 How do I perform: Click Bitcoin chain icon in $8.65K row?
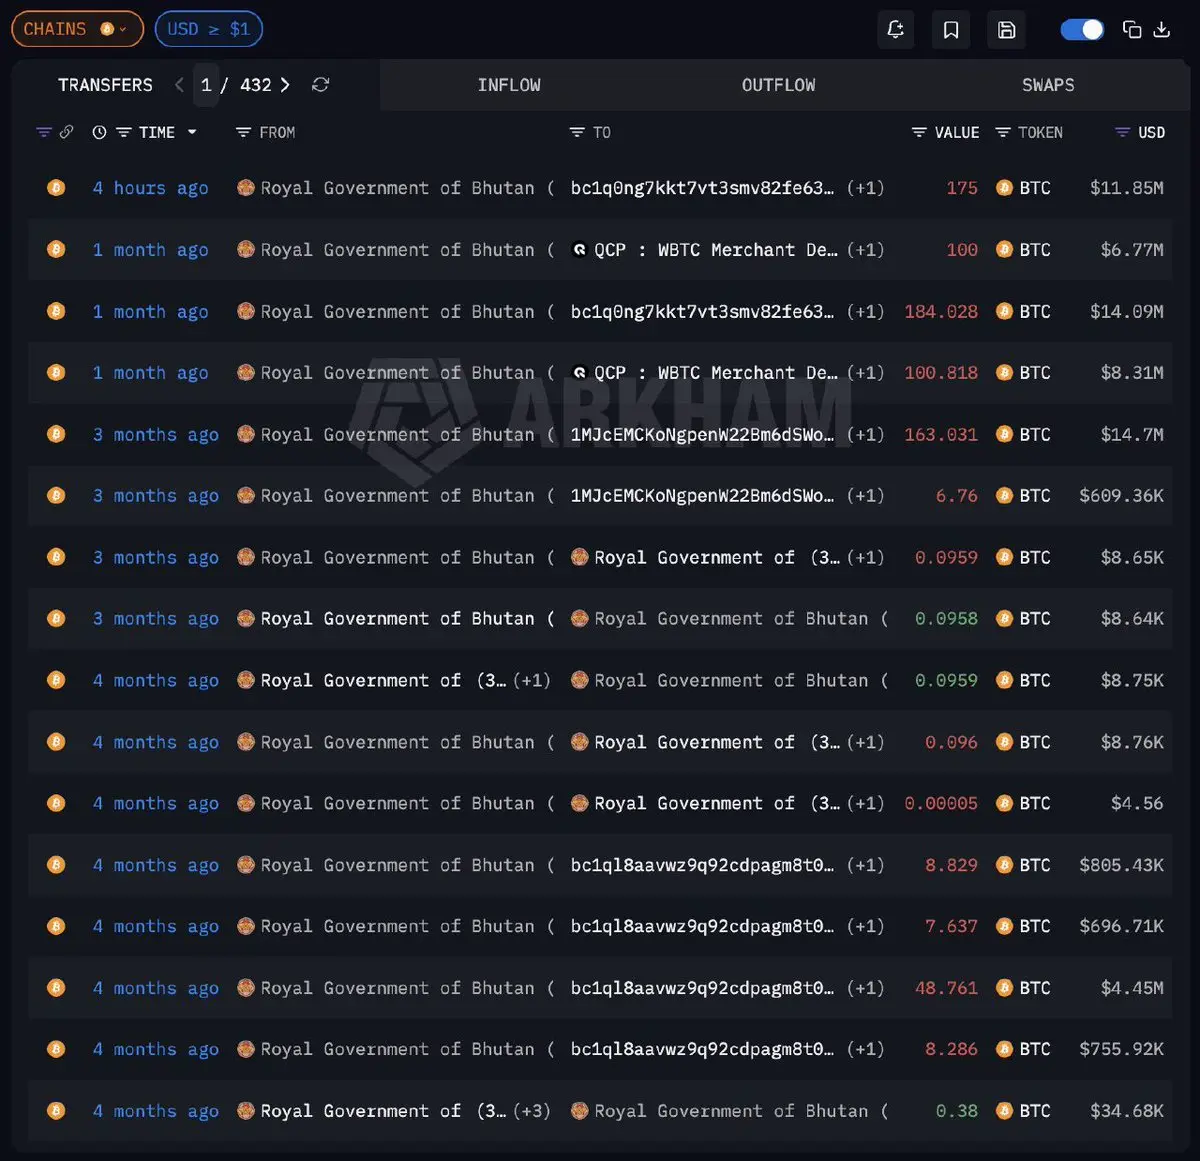click(x=56, y=557)
